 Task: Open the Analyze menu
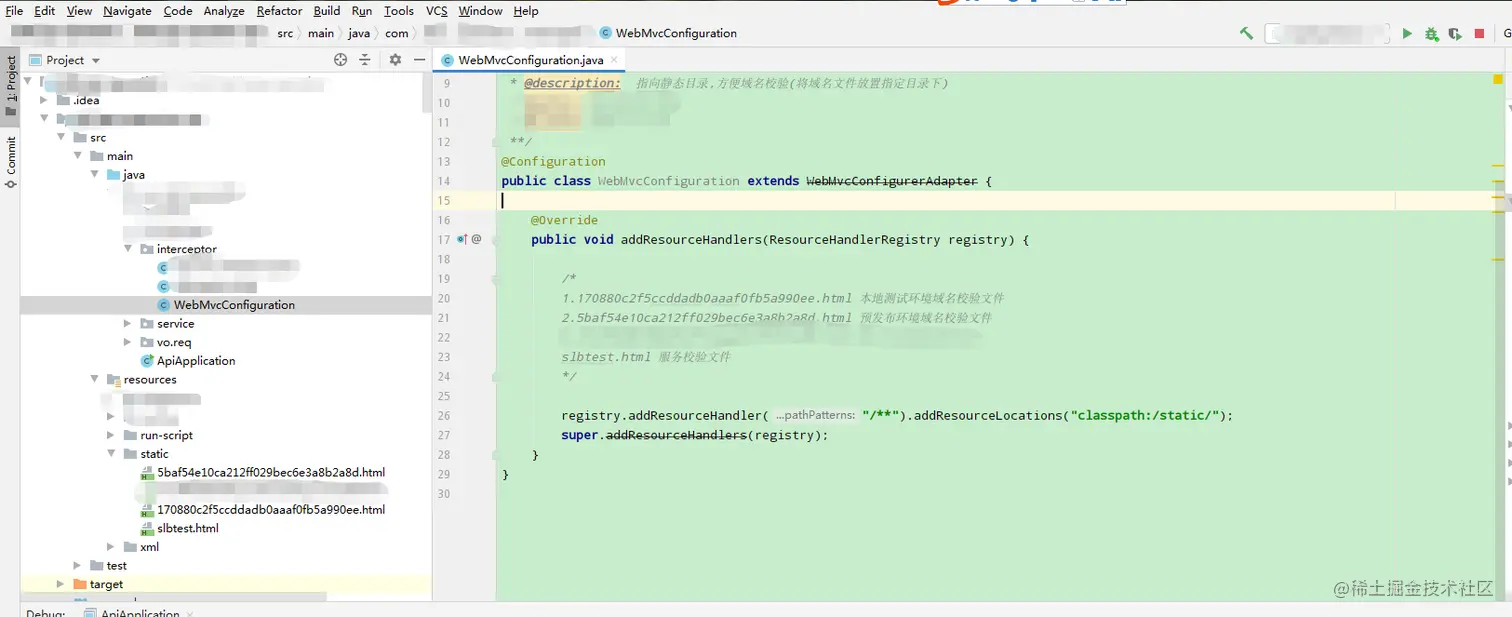pyautogui.click(x=224, y=11)
